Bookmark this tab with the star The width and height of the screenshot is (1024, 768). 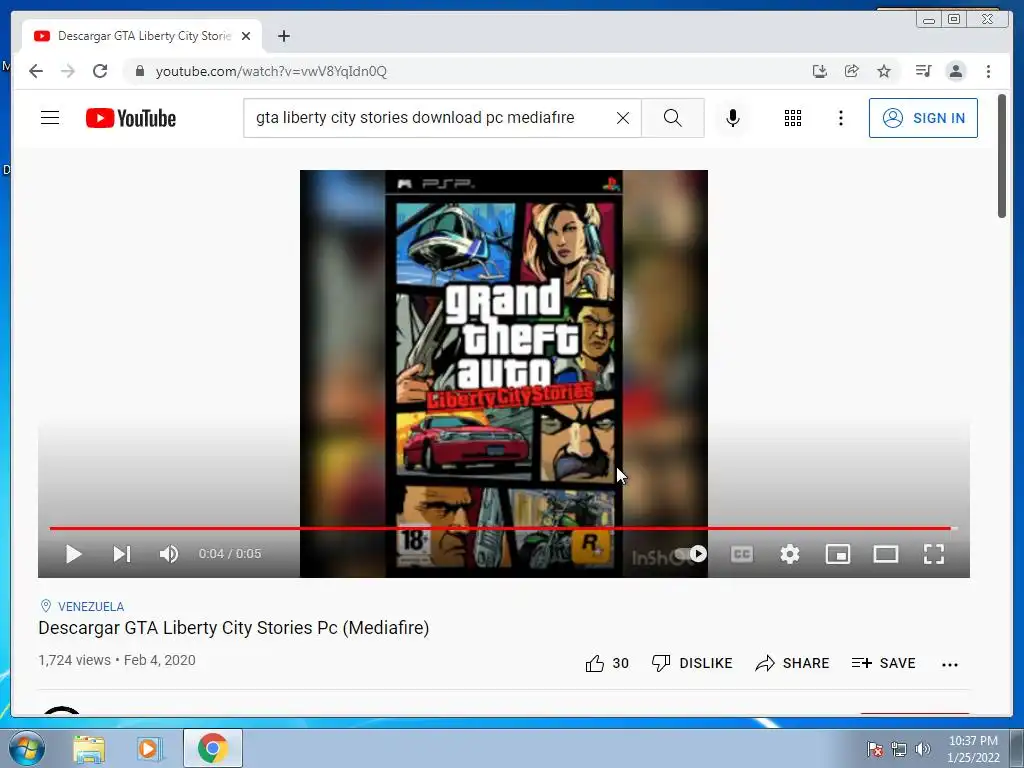884,71
